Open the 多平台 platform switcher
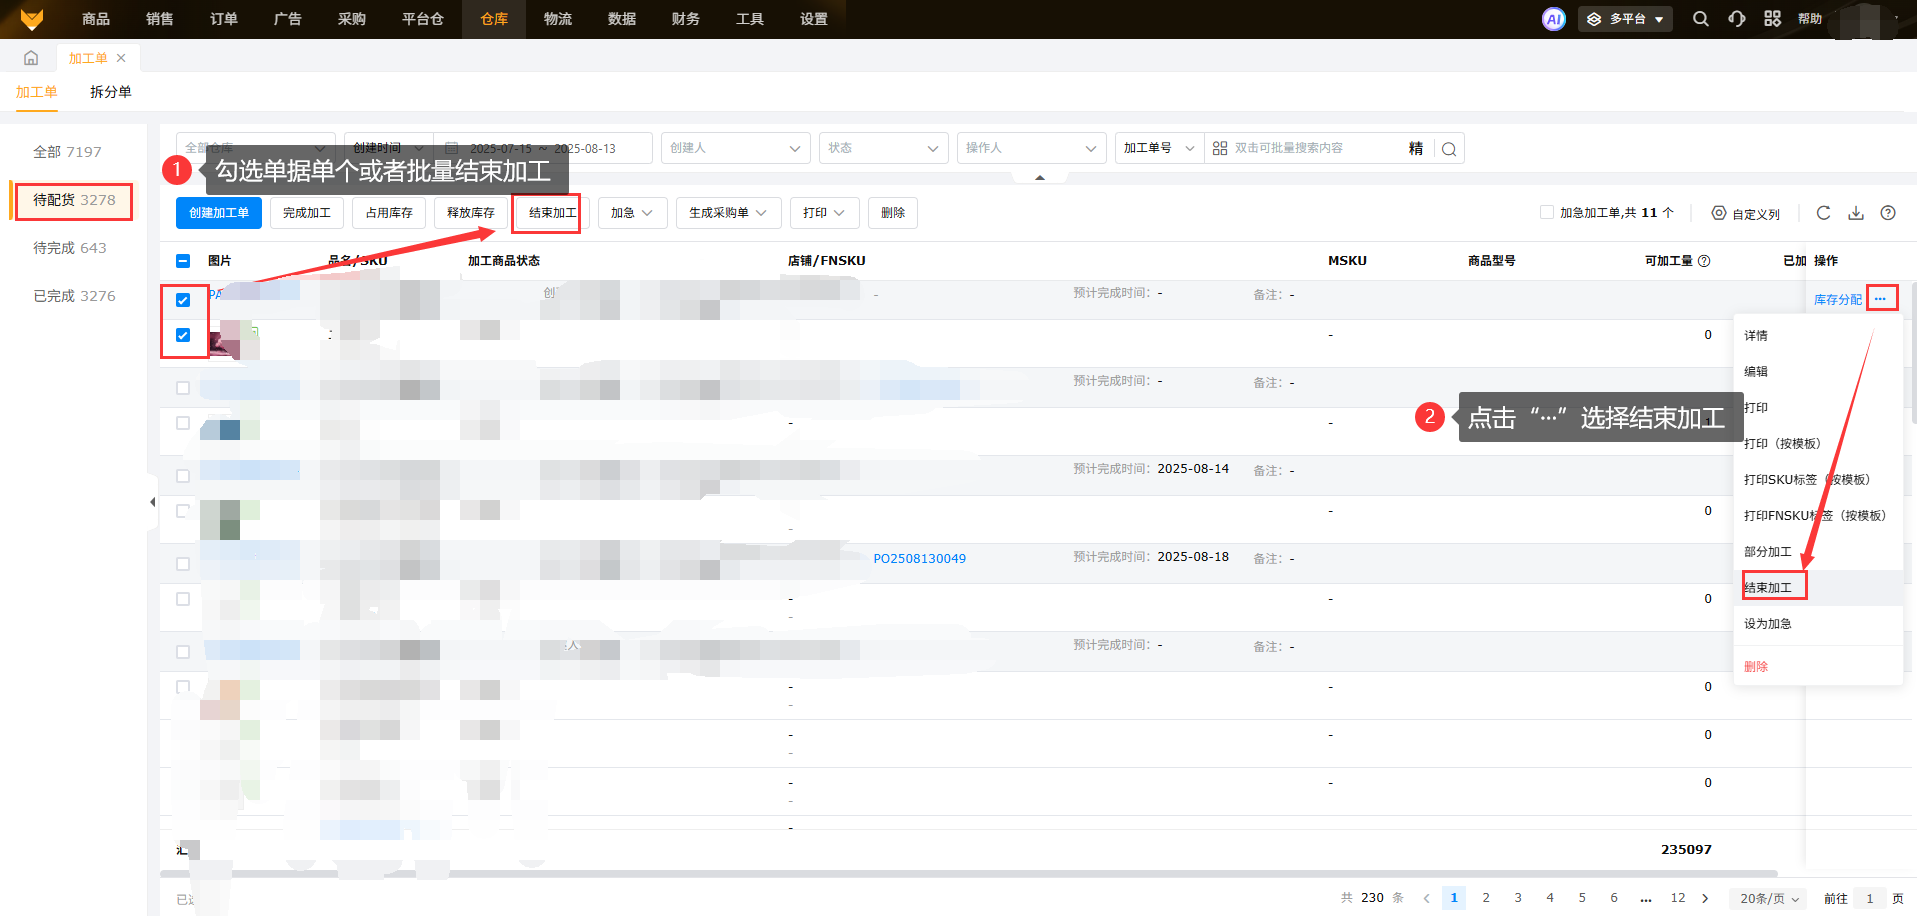This screenshot has height=916, width=1917. [1626, 19]
